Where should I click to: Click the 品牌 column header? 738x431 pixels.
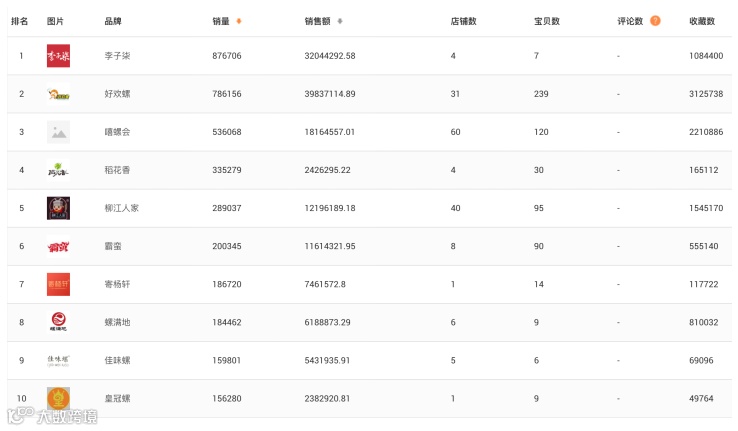(x=113, y=21)
